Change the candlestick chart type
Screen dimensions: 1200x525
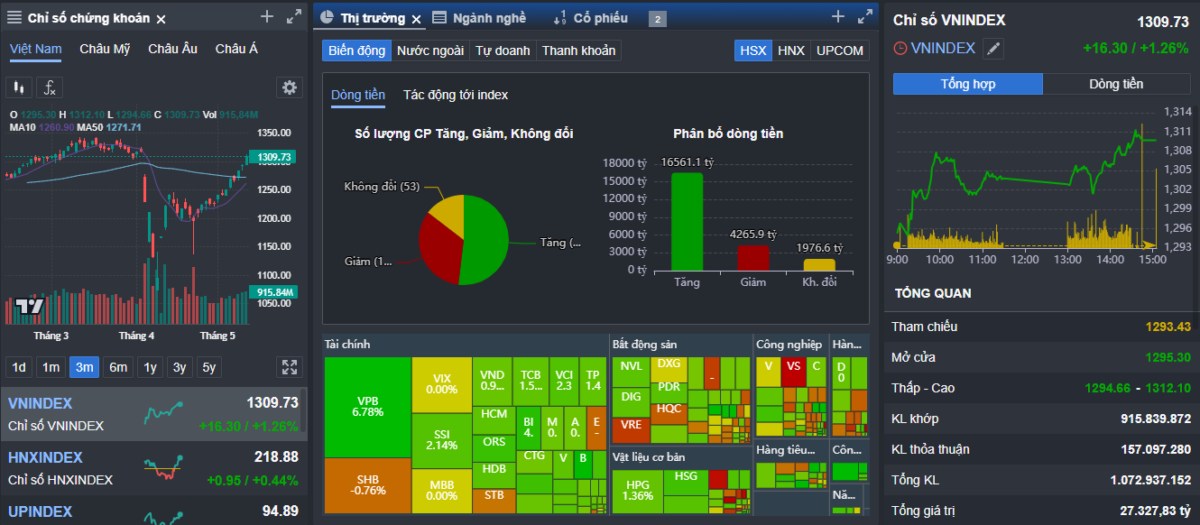pyautogui.click(x=19, y=87)
